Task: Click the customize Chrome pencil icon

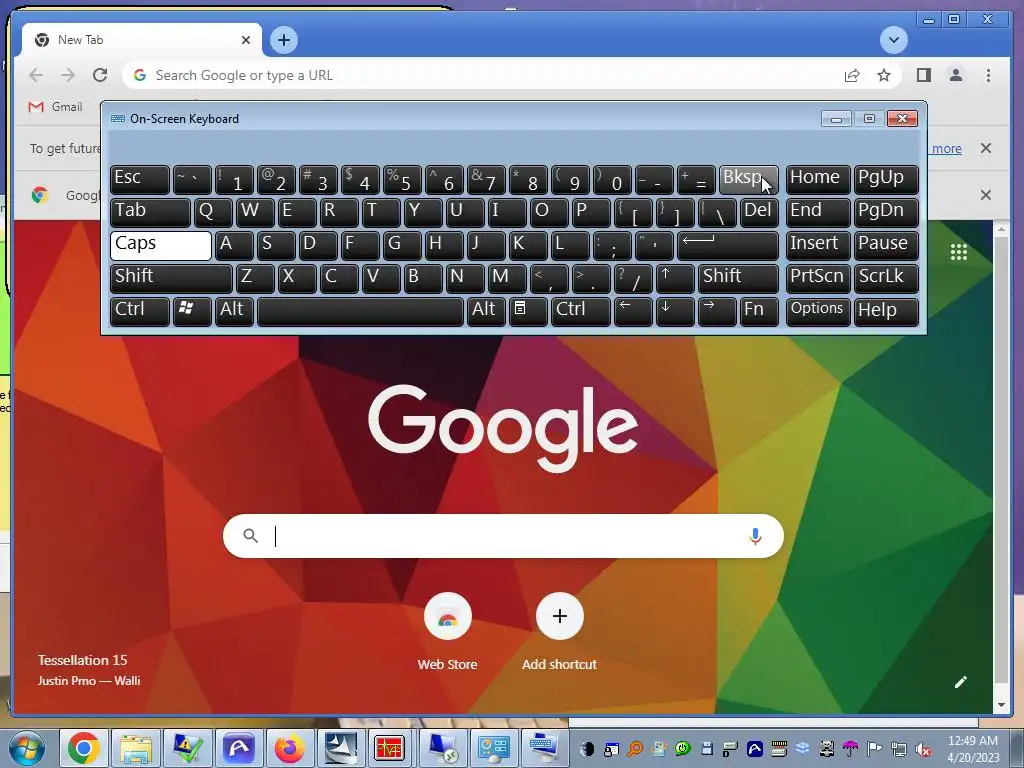Action: pos(960,682)
